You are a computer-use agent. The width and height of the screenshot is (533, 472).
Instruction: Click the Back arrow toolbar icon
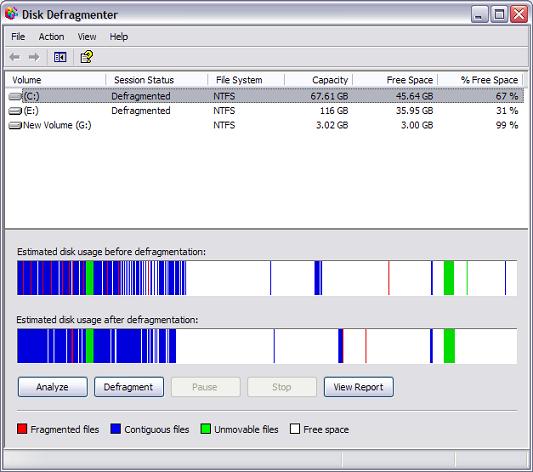[x=15, y=57]
